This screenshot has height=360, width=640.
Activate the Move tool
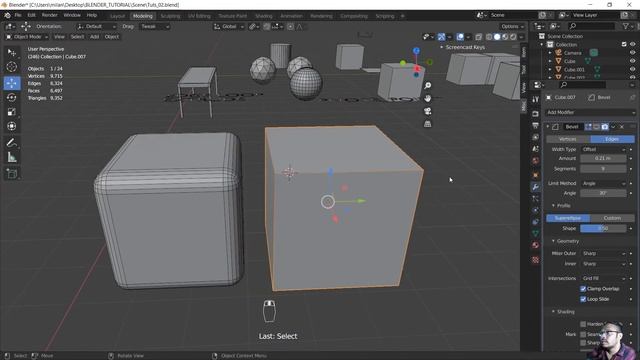[x=12, y=83]
